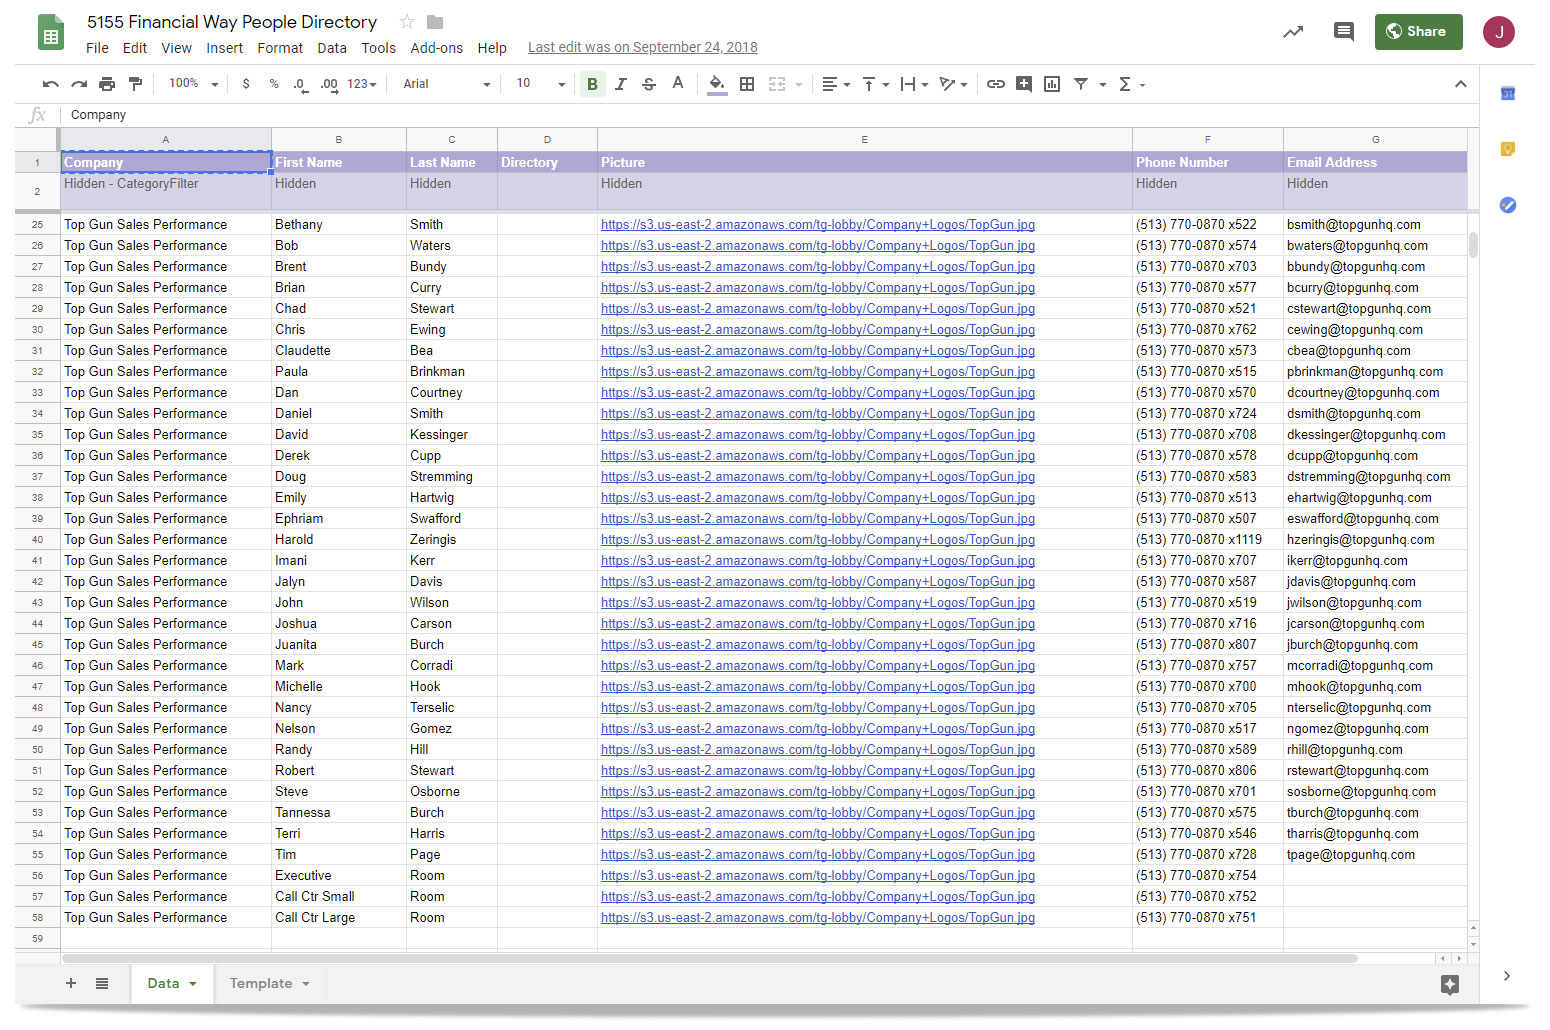Open the Data menu
This screenshot has width=1550, height=1030.
[x=332, y=48]
